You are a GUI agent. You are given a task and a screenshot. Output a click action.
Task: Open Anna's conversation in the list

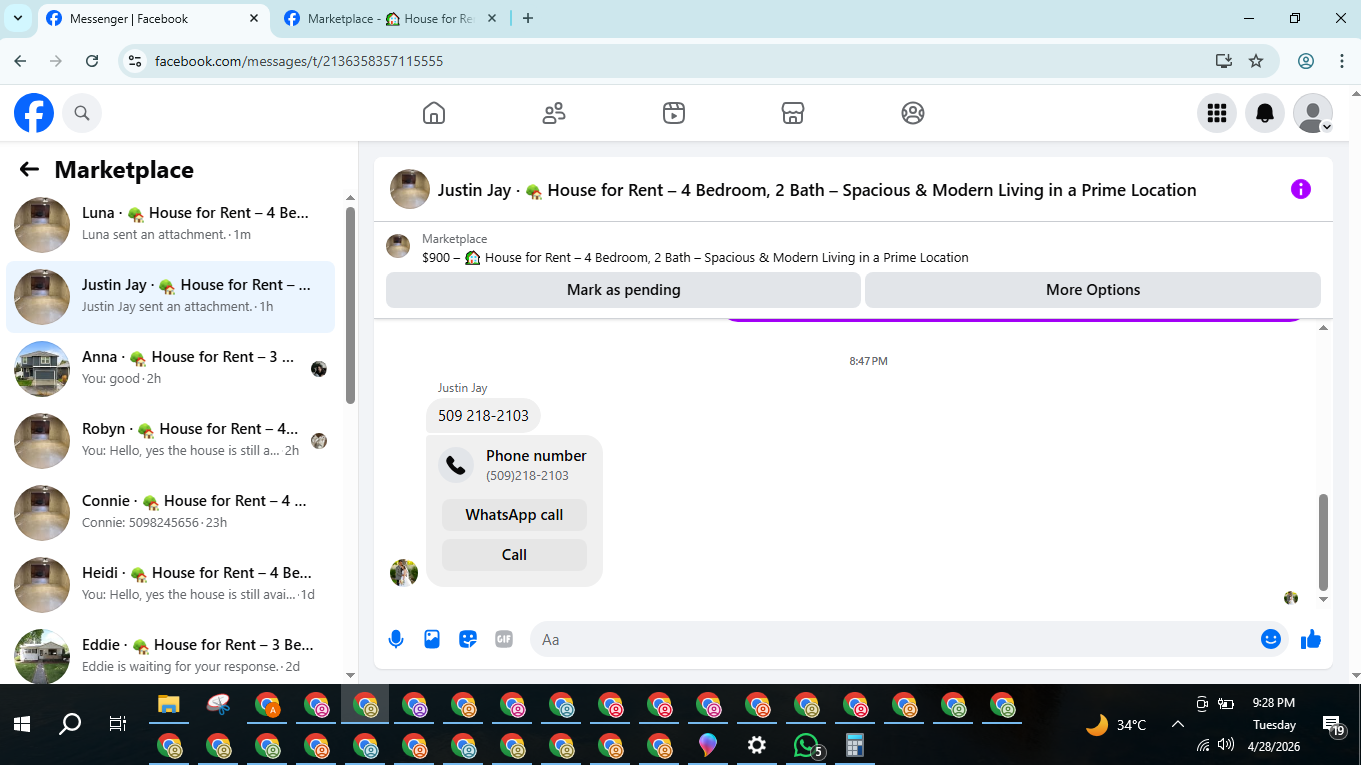point(171,369)
